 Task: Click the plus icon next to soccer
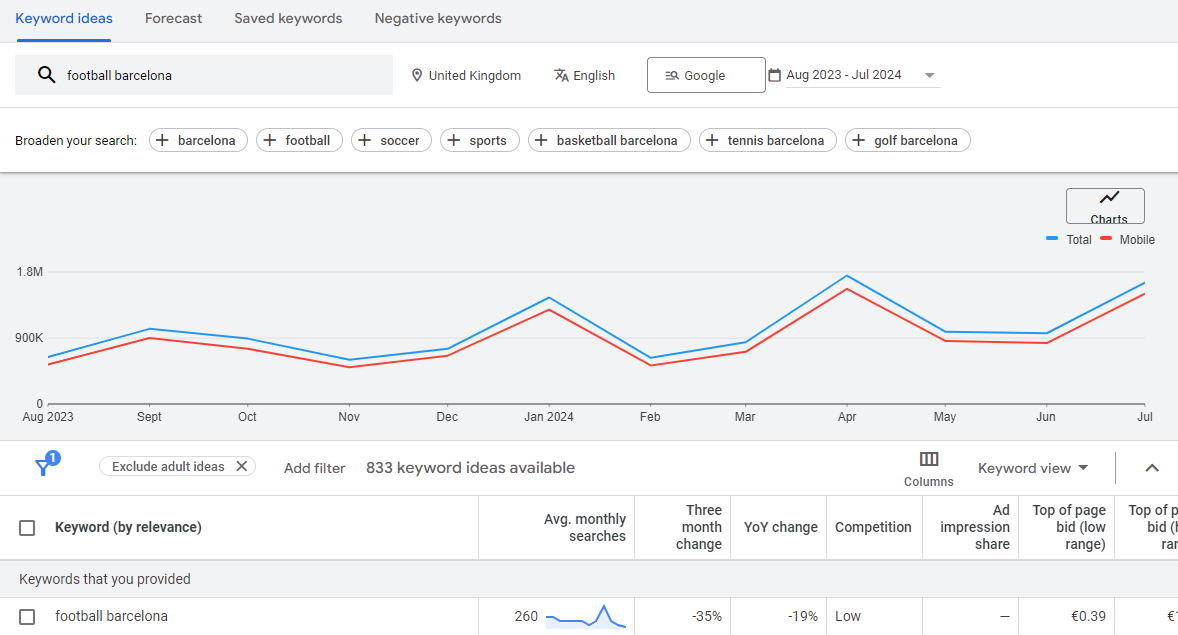coord(364,140)
